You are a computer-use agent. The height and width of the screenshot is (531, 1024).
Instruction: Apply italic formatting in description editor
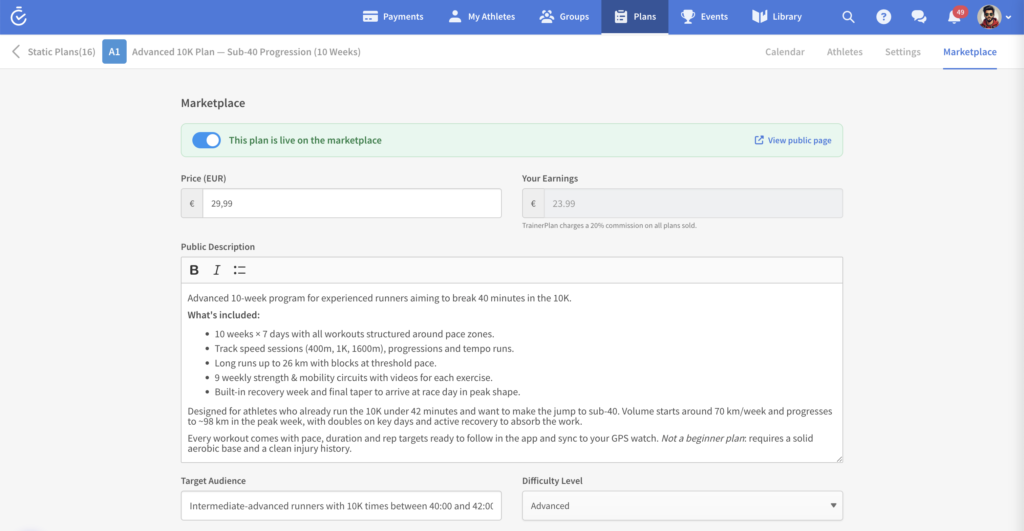tap(216, 270)
